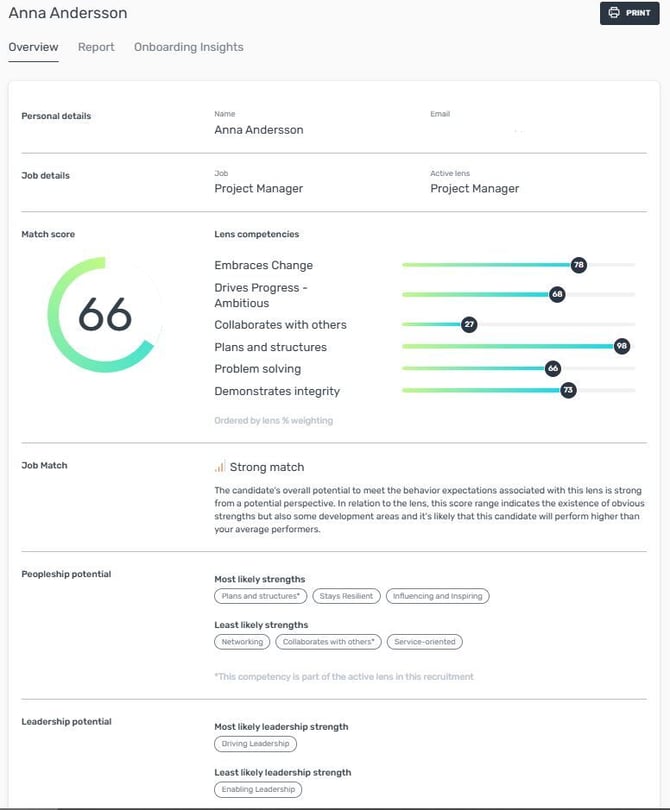Select the score badge showing 78 for Embraces Change
The image size is (670, 810).
pyautogui.click(x=578, y=266)
